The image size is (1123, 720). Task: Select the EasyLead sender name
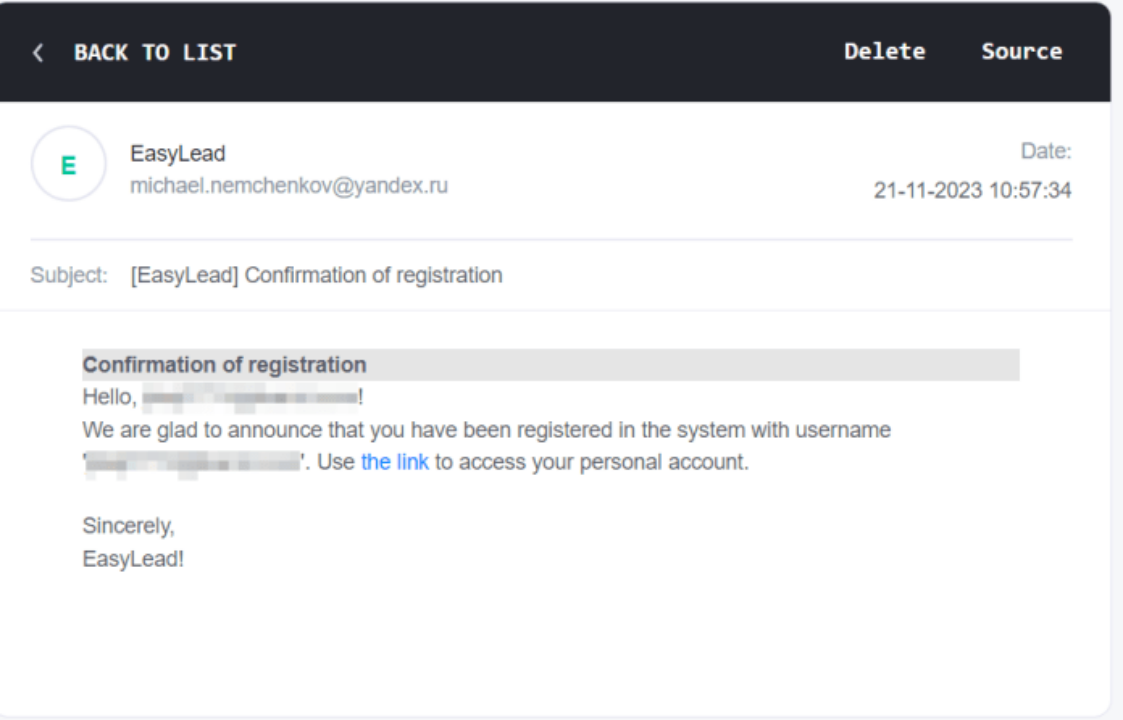(178, 153)
